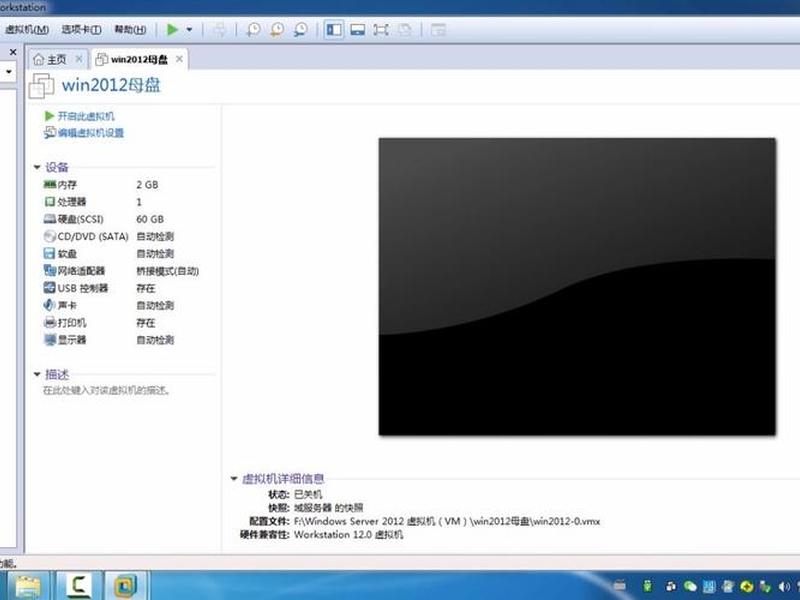Click the 2 GB memory value
The width and height of the screenshot is (800, 600).
click(147, 185)
